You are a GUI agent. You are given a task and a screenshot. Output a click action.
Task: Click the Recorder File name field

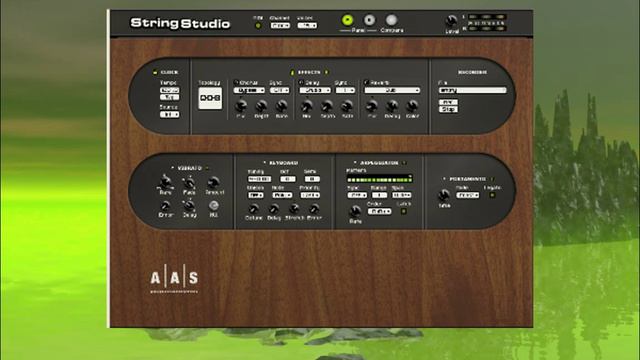pyautogui.click(x=473, y=90)
